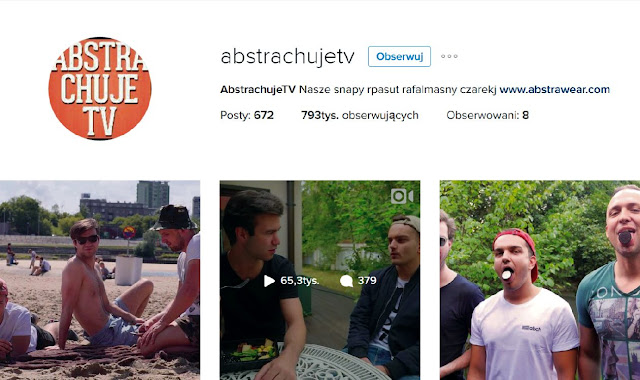Click the 379 comments count
Screen dimensions: 640x380
tap(367, 280)
